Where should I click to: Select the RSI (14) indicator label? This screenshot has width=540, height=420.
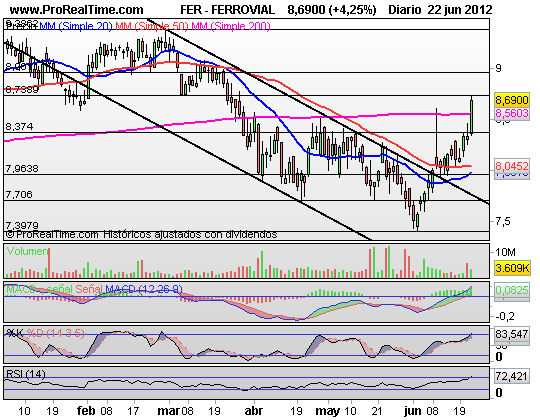(26, 374)
